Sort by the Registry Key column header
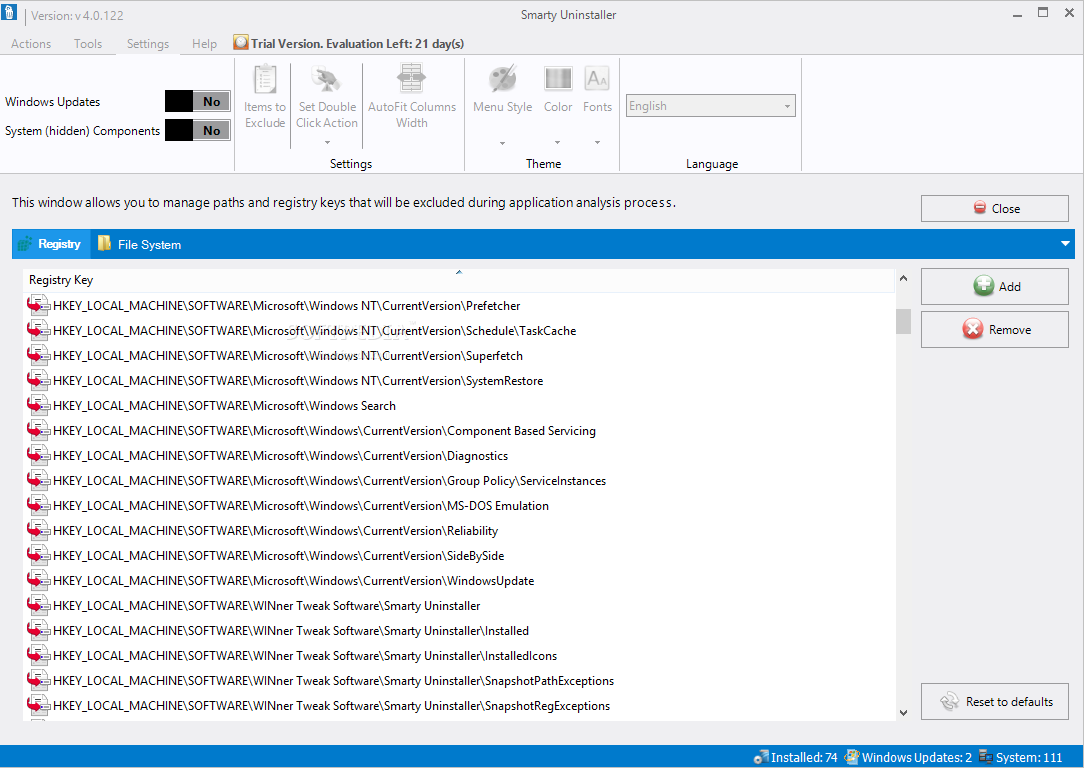 pos(458,280)
